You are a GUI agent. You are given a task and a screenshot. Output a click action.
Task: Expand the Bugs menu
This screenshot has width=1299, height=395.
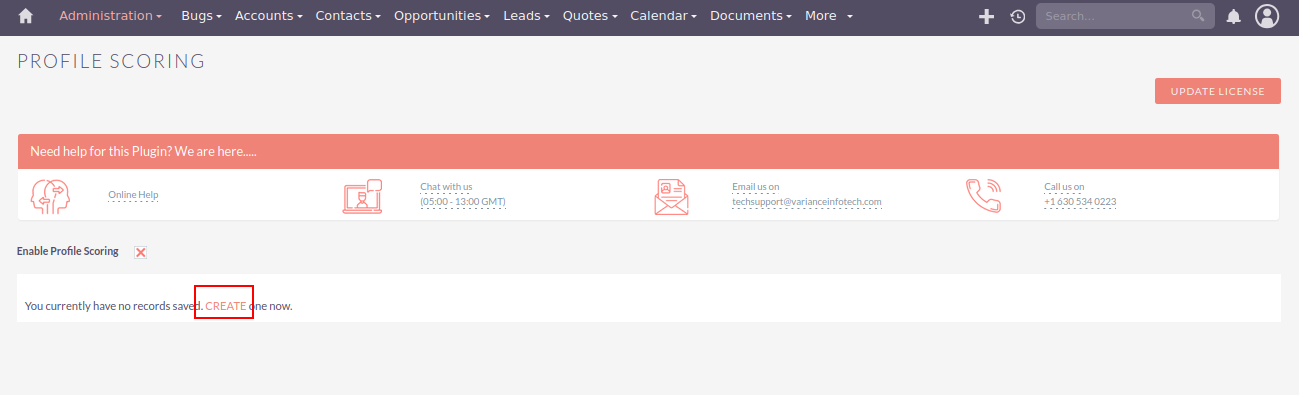[x=201, y=16]
